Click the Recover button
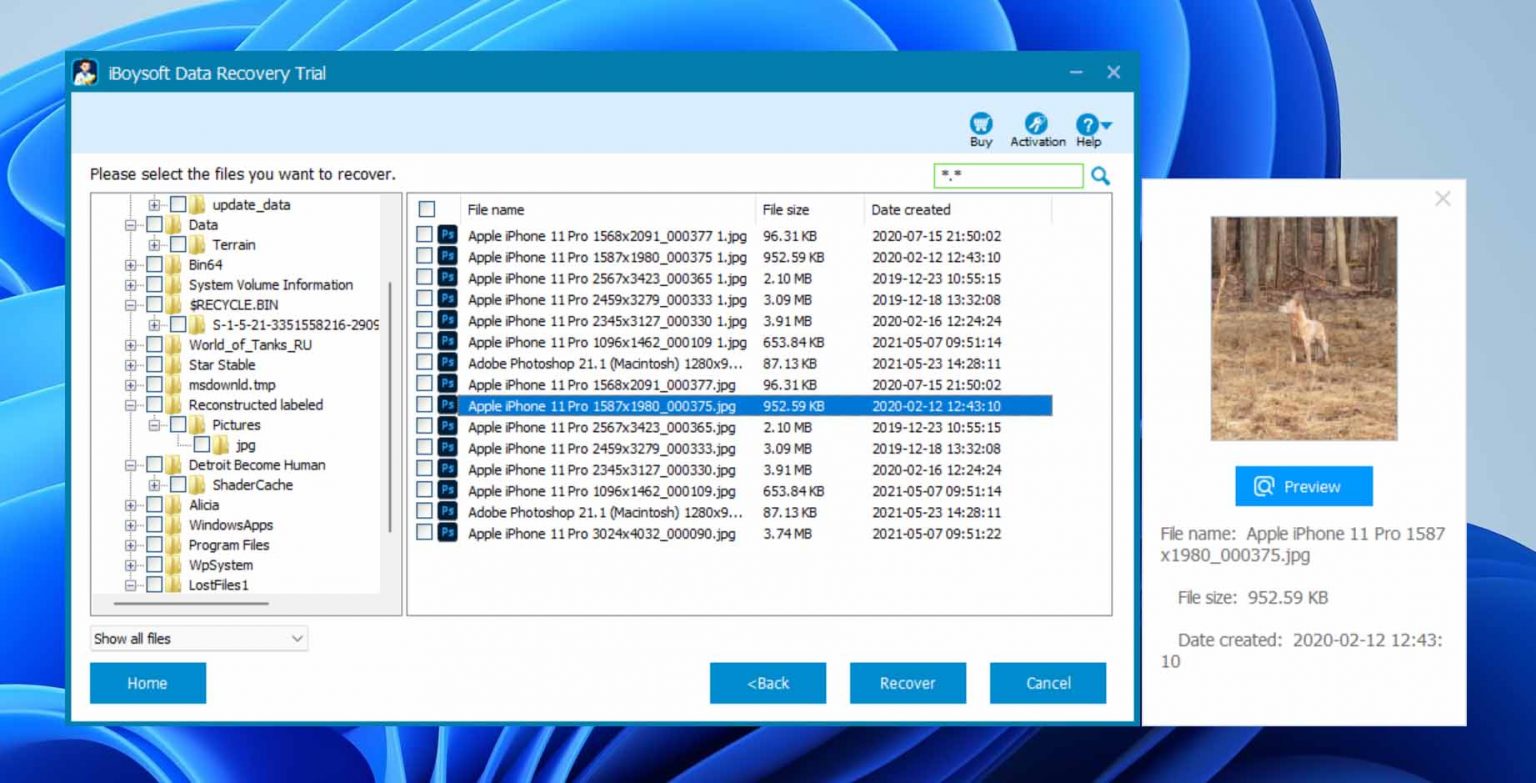Viewport: 1536px width, 783px height. tap(907, 683)
